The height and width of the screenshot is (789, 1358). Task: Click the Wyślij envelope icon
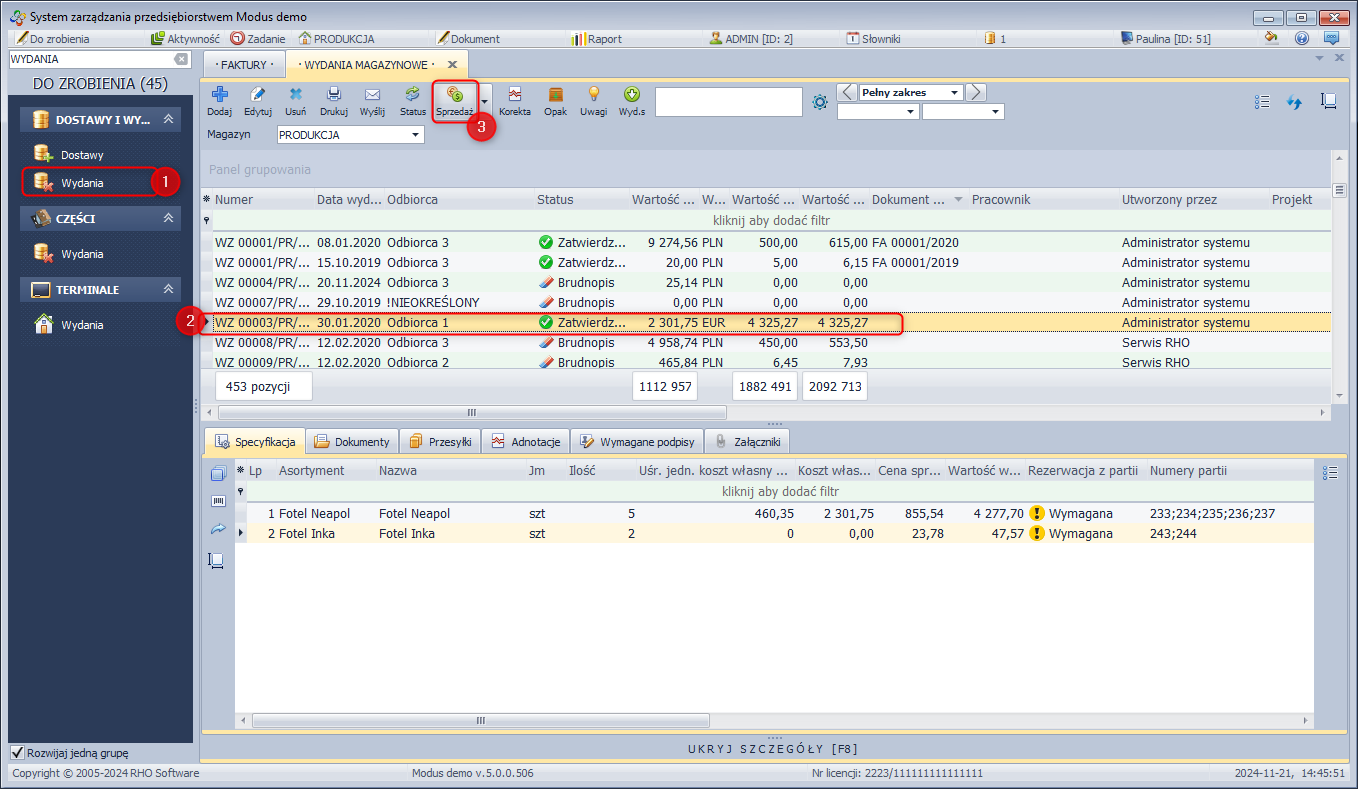point(372,96)
